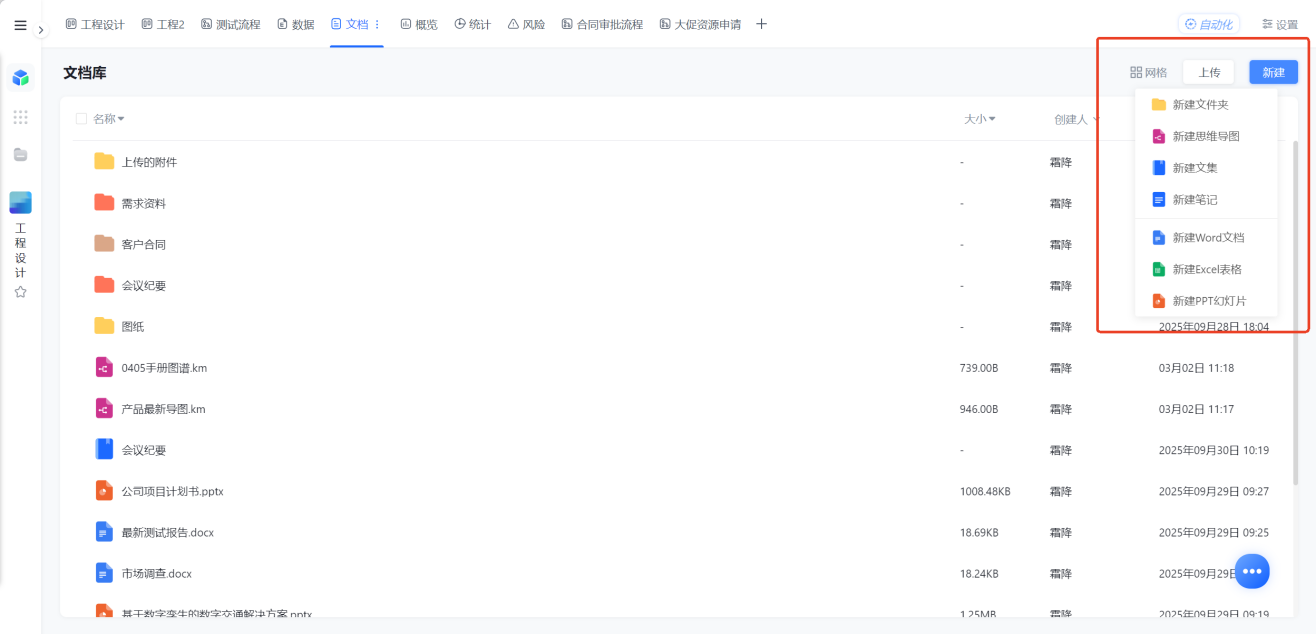Select 新建Excel表格 from menu

1206,269
